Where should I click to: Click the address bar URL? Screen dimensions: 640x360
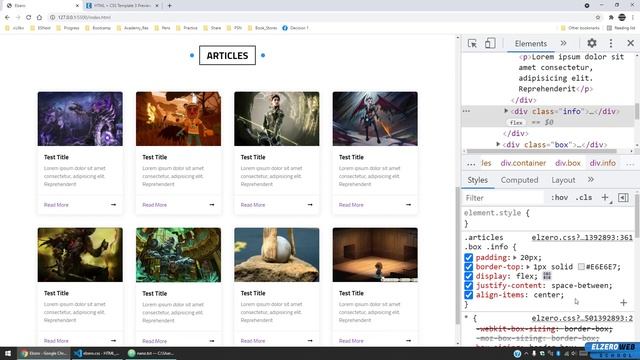point(84,18)
